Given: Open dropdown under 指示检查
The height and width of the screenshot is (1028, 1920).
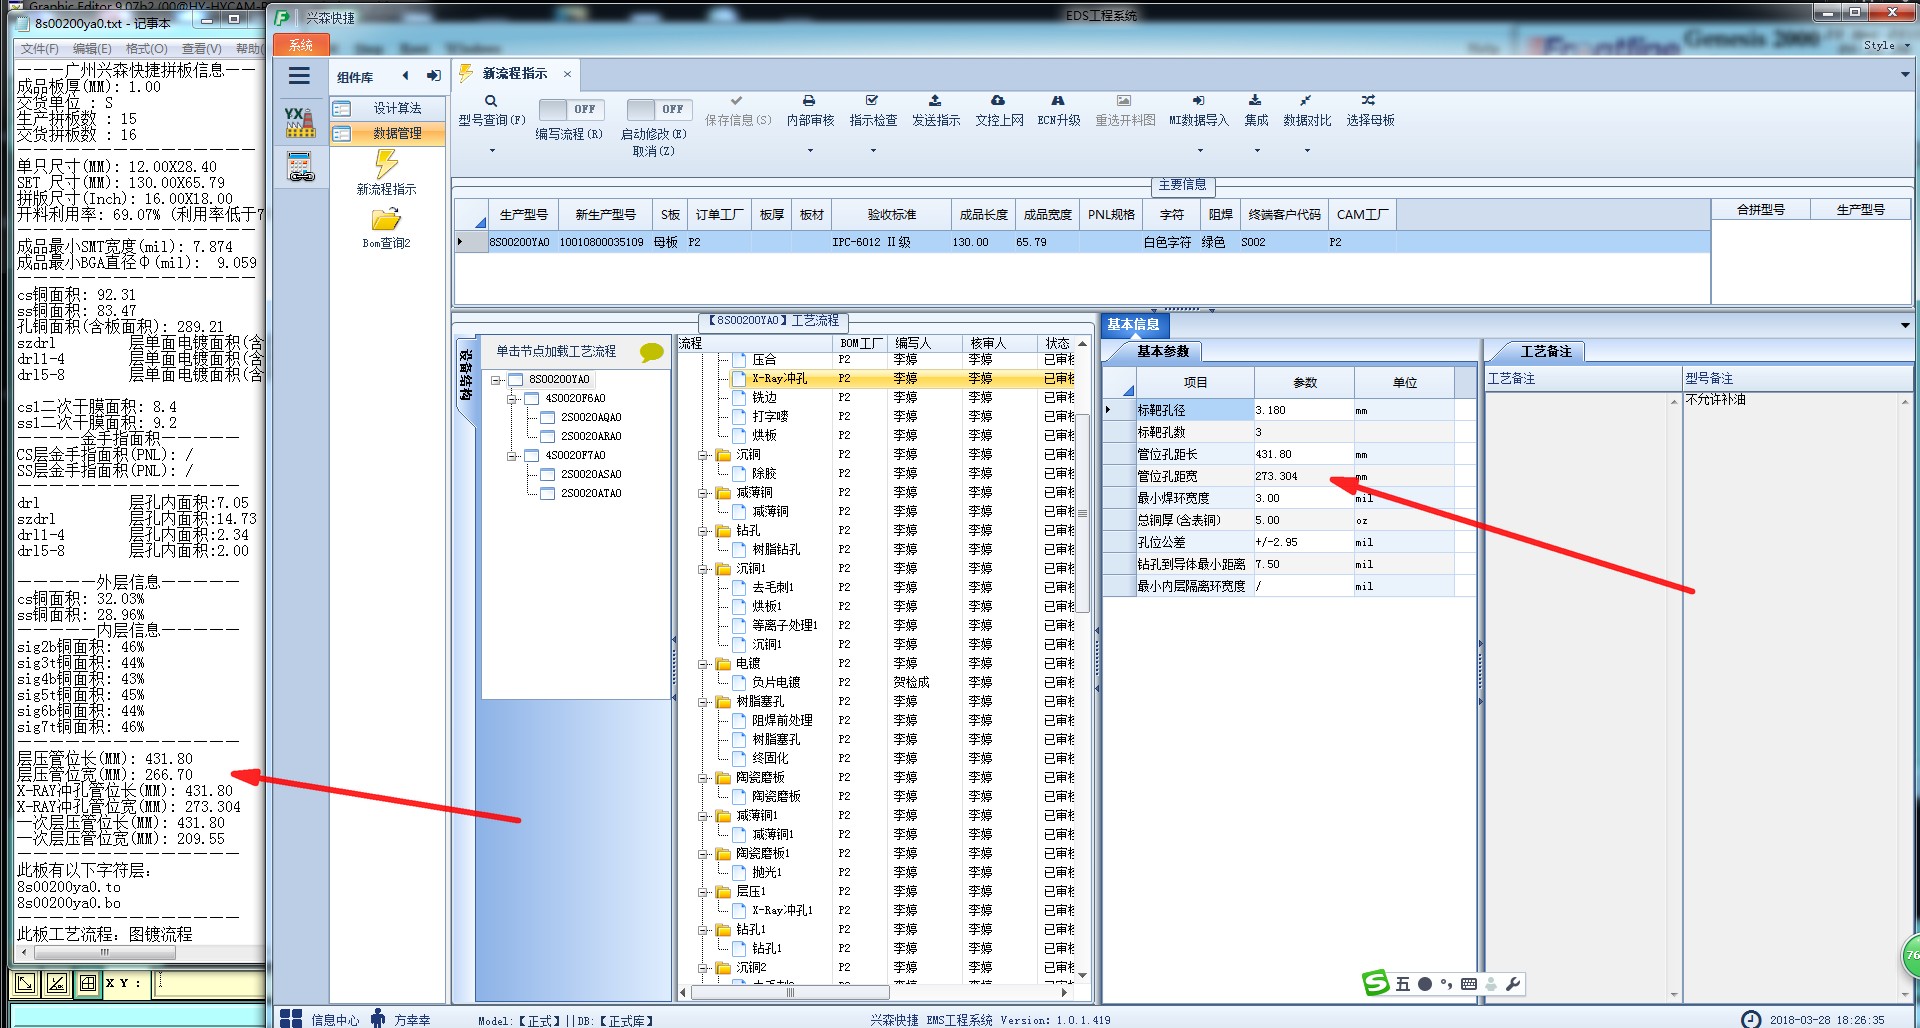Looking at the screenshot, I should tap(873, 151).
